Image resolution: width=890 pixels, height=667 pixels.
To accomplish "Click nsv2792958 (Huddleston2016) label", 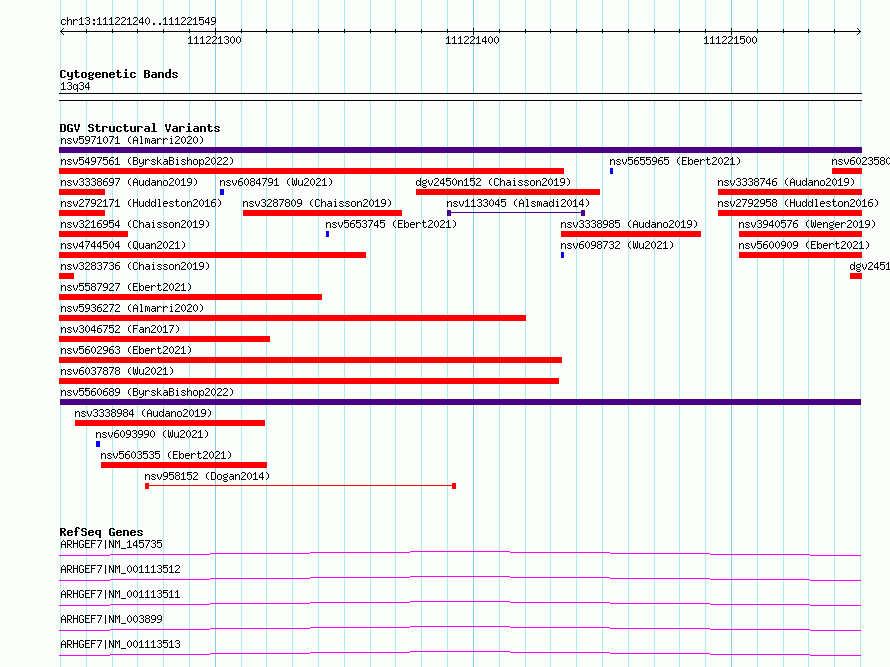I will point(798,203).
